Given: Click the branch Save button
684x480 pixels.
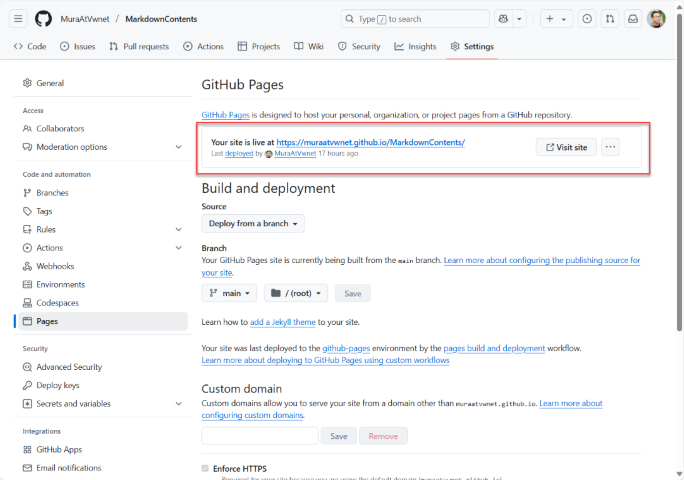Looking at the screenshot, I should [352, 293].
